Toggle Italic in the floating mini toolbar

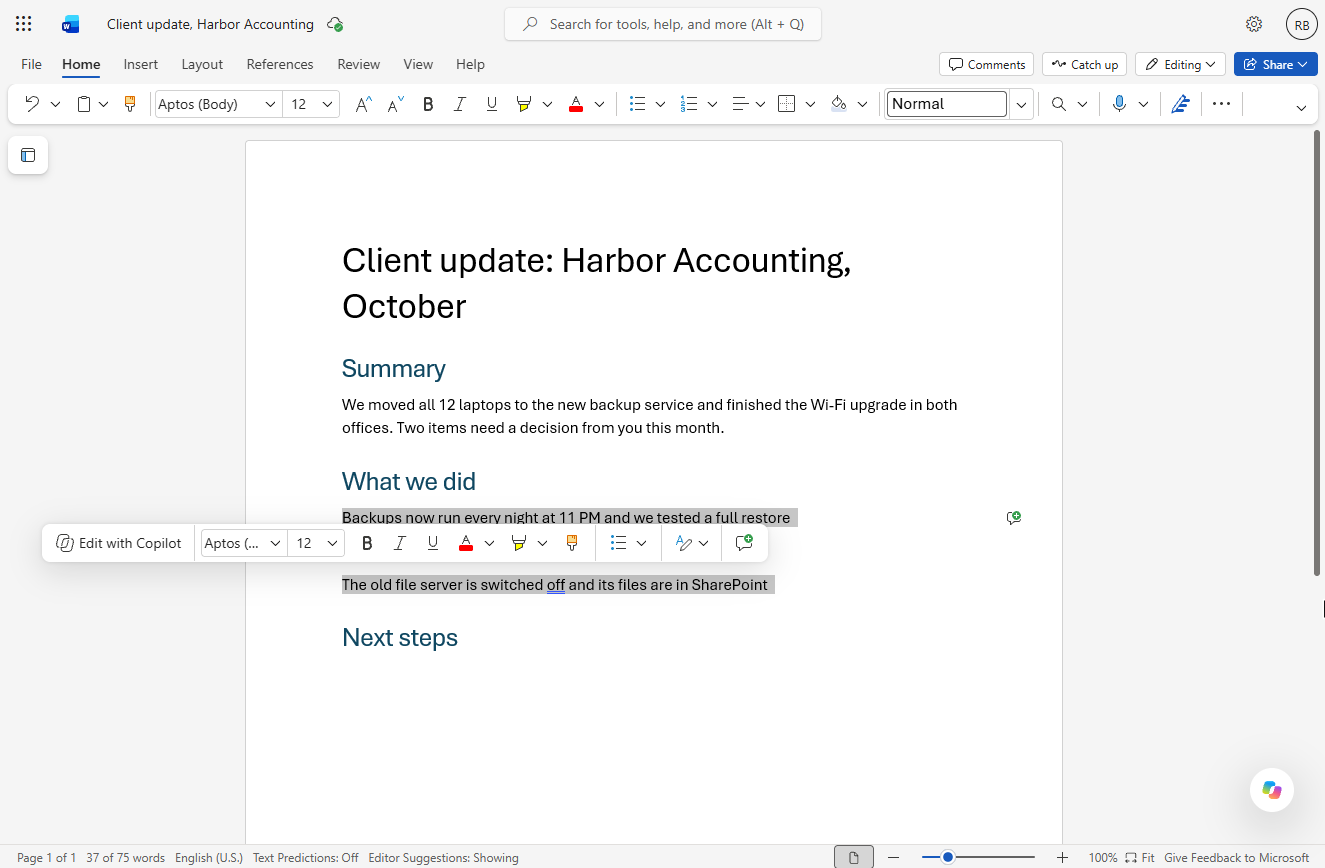pos(400,543)
